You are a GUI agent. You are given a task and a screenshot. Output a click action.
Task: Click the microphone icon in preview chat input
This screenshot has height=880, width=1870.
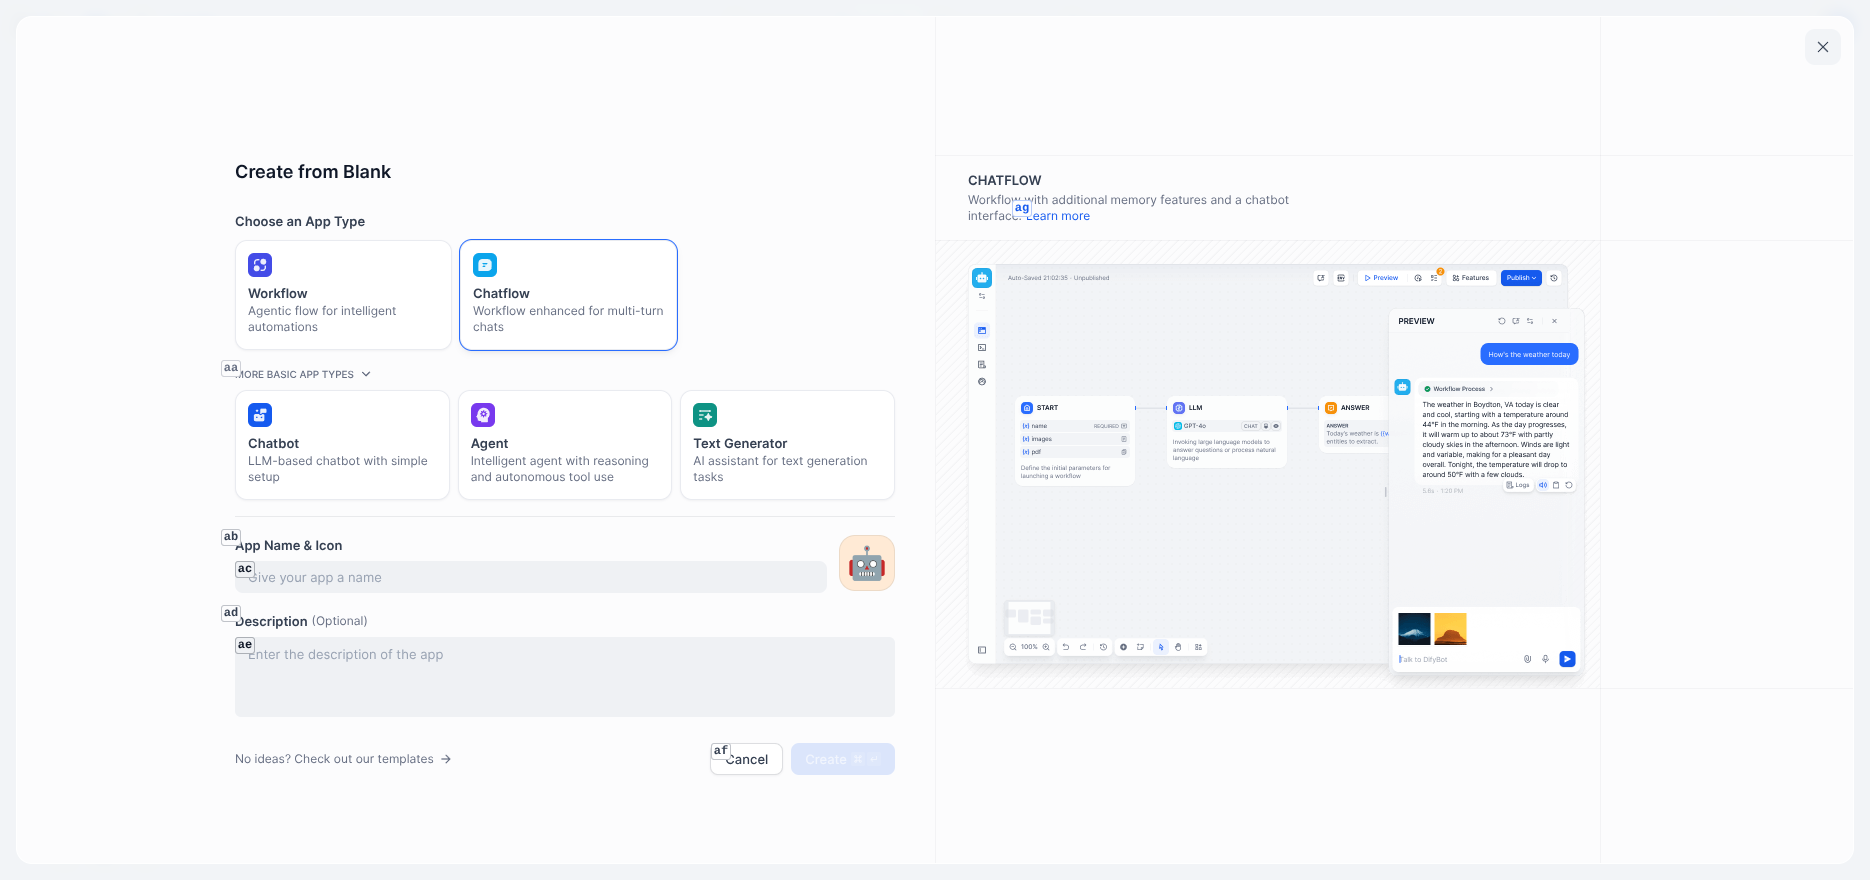(1545, 659)
